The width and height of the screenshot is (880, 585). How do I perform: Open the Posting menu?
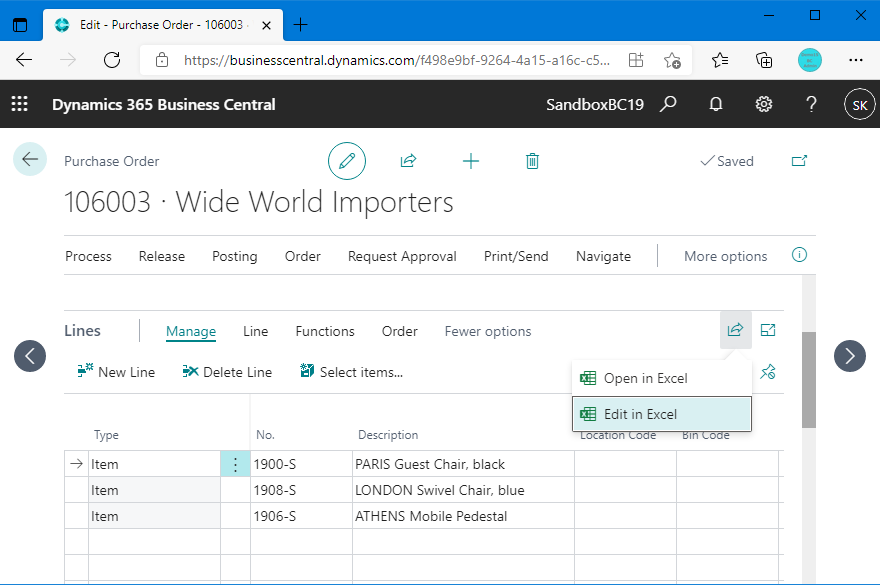coord(235,256)
